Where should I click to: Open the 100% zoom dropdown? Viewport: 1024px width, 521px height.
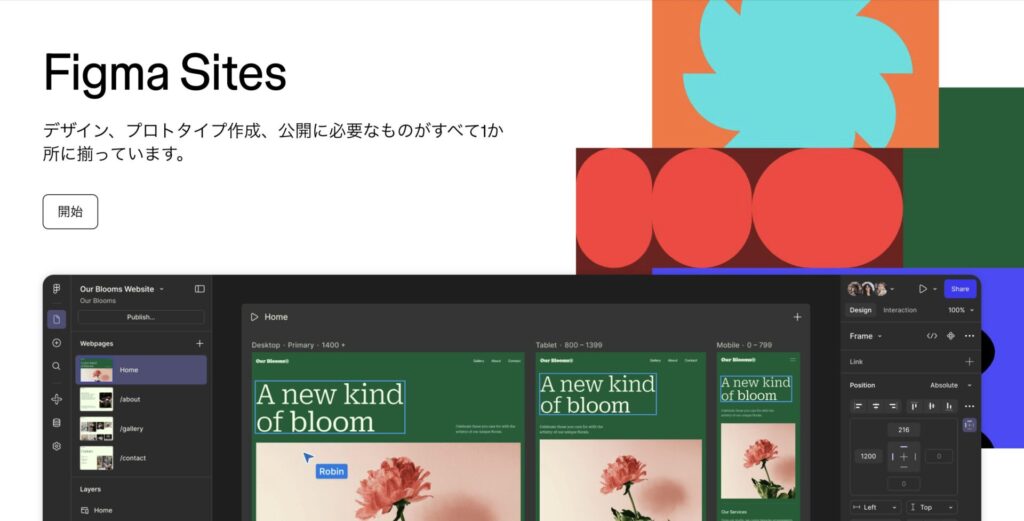(x=961, y=310)
